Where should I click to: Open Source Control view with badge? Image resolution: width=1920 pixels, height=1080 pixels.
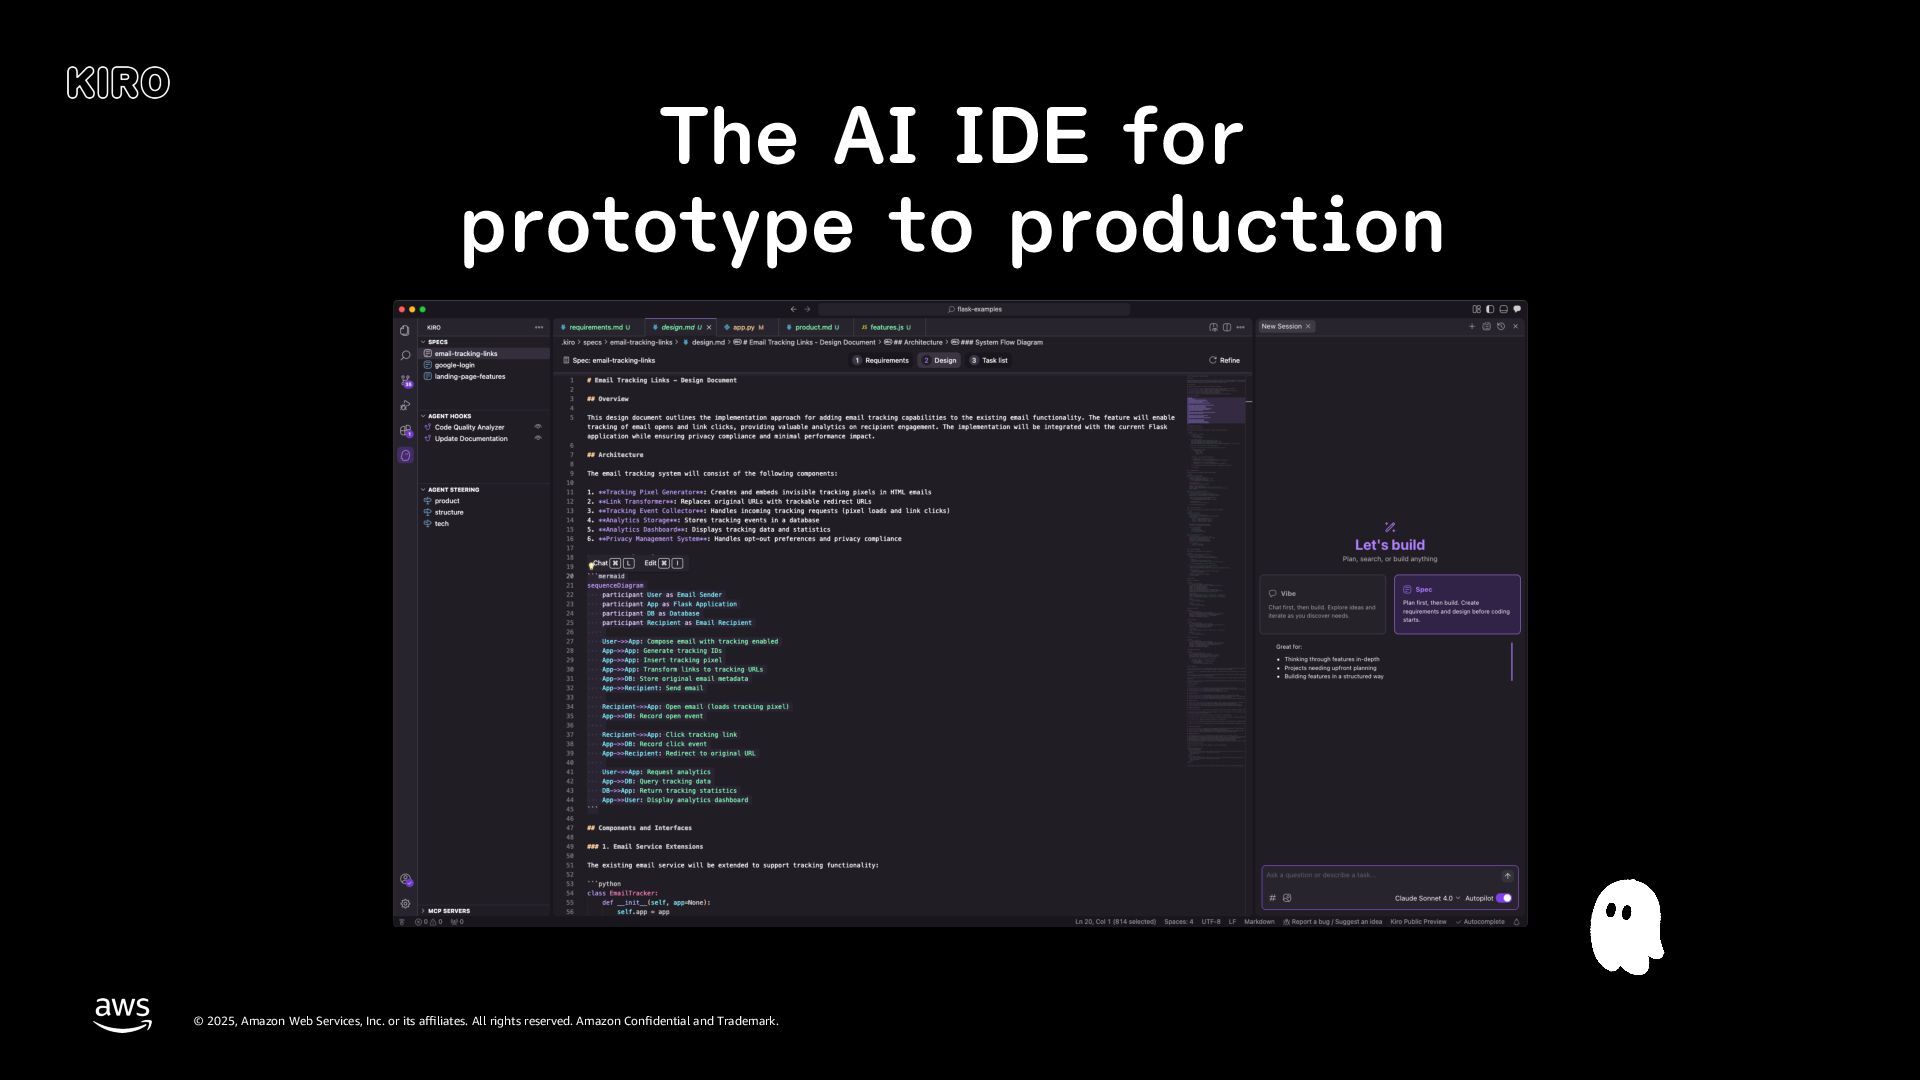click(x=405, y=381)
